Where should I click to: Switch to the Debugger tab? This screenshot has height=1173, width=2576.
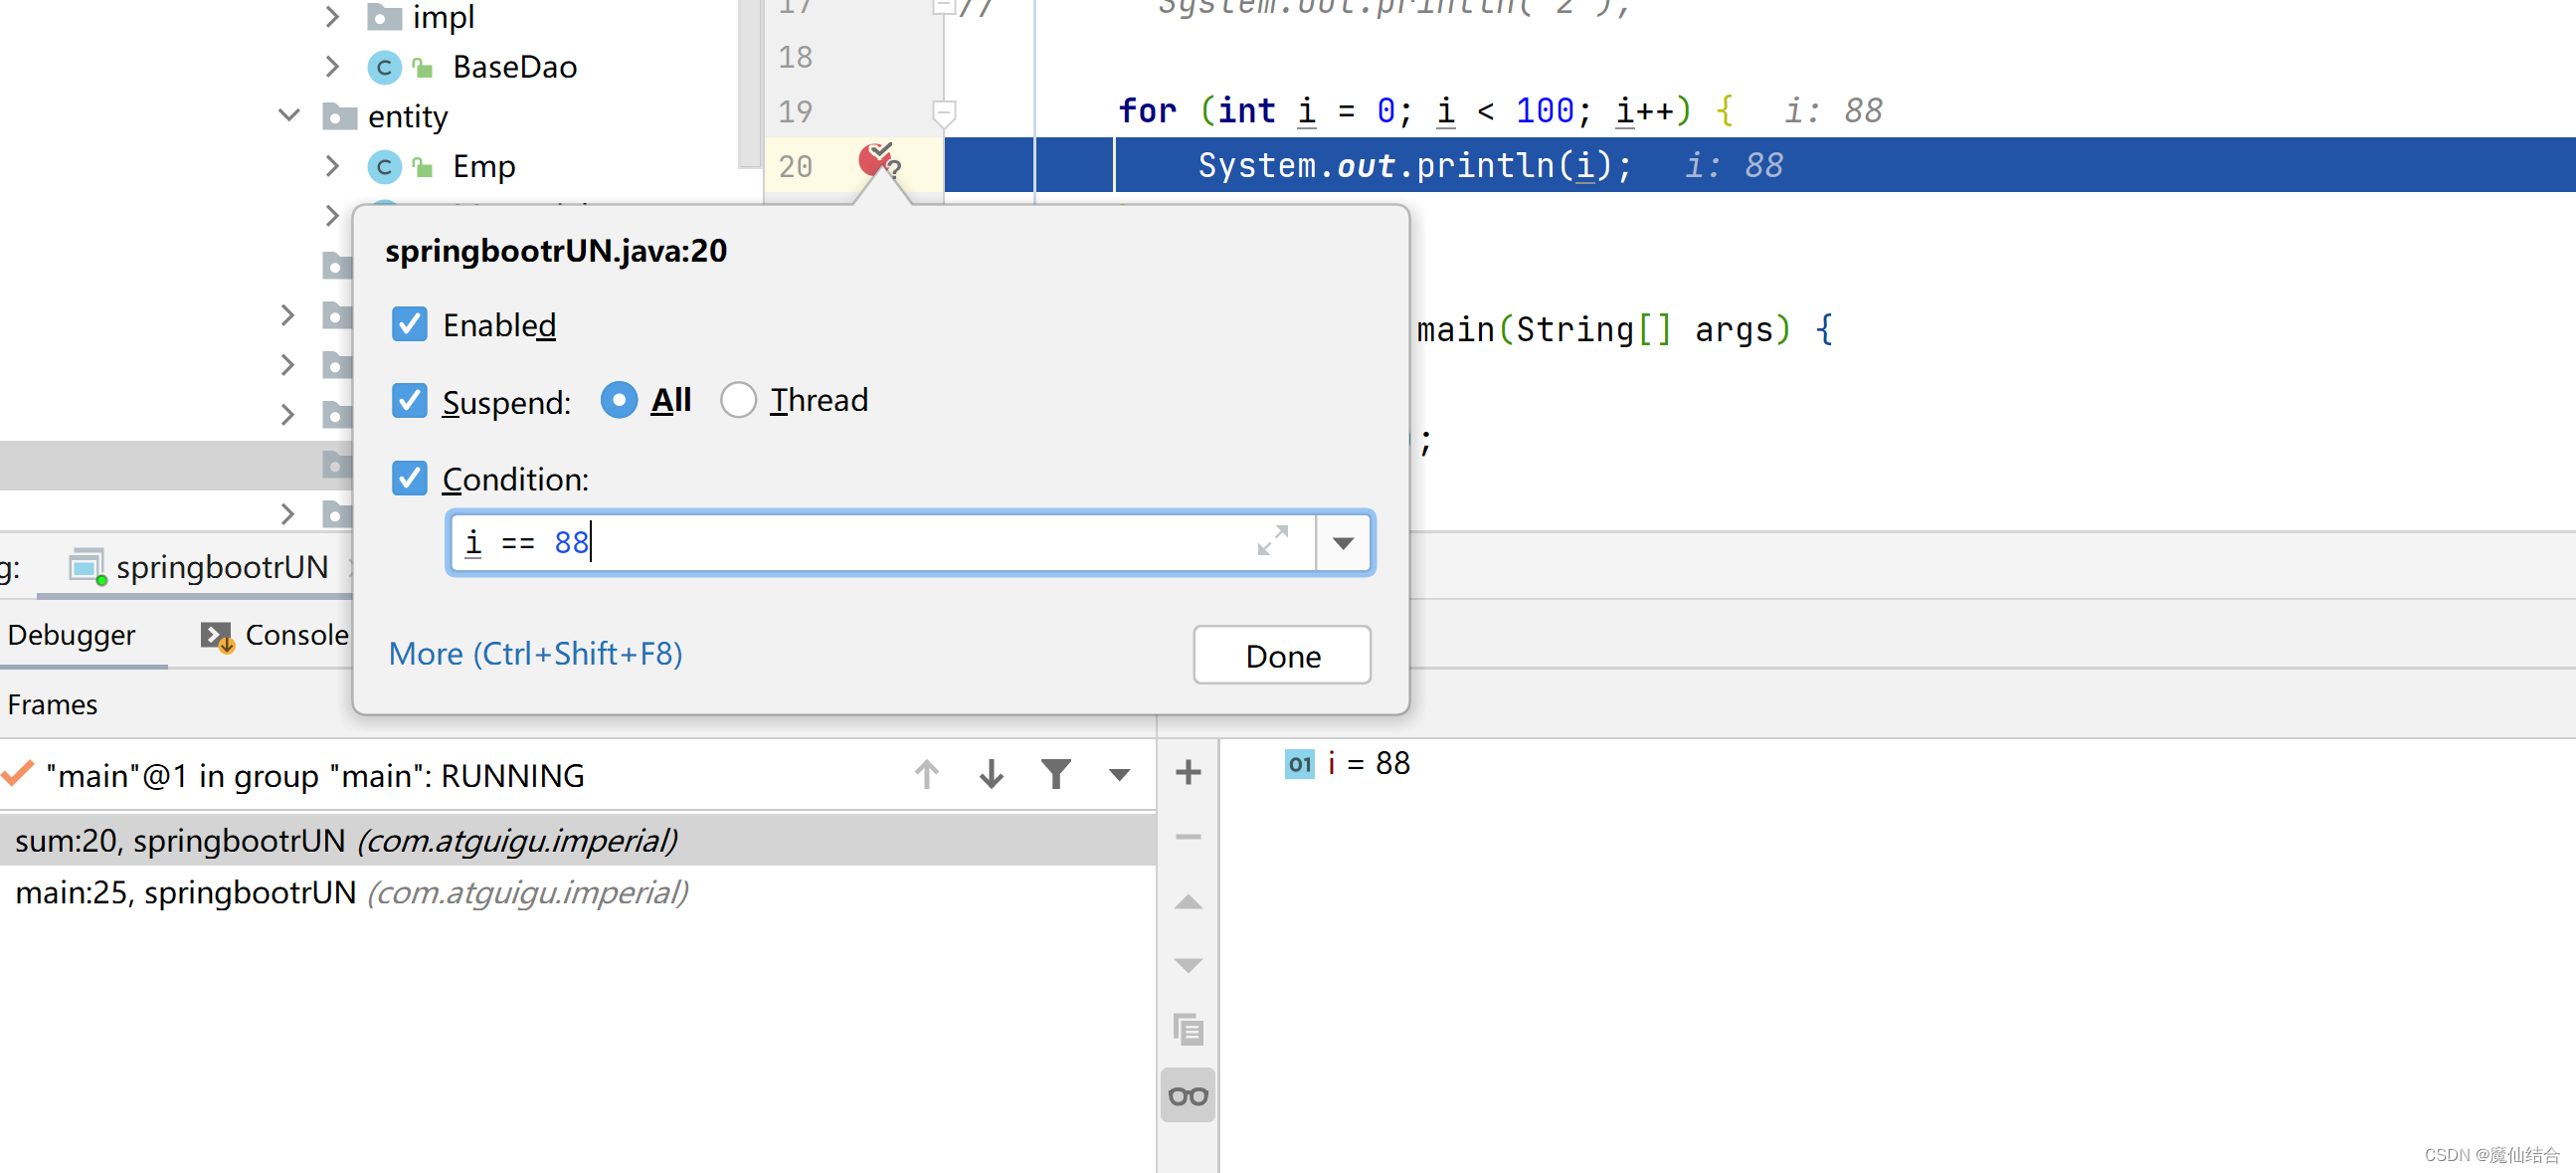[x=71, y=635]
